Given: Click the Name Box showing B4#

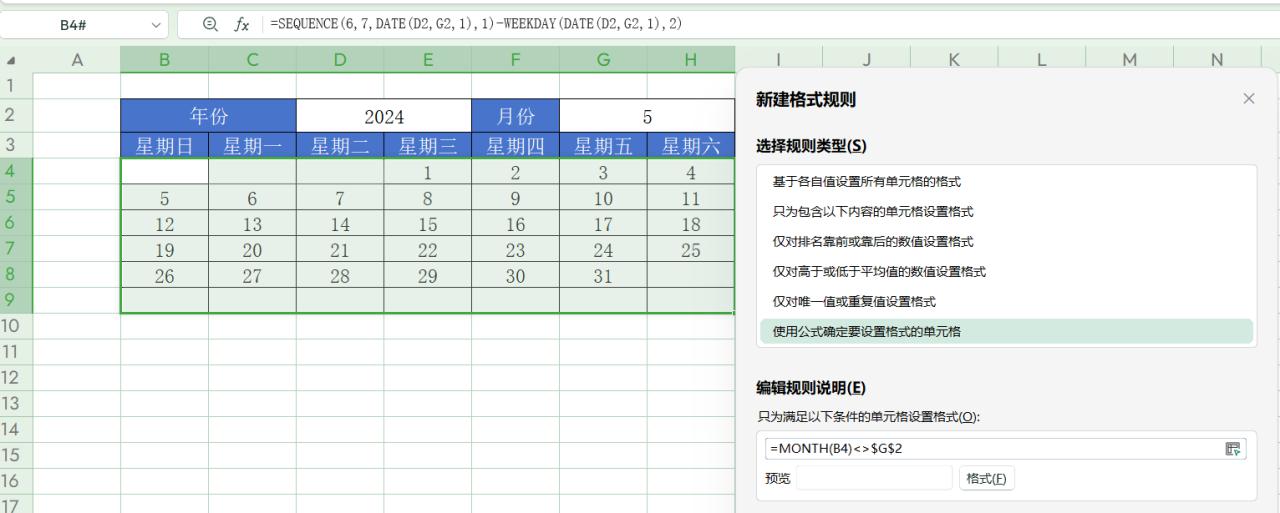Looking at the screenshot, I should pyautogui.click(x=72, y=24).
